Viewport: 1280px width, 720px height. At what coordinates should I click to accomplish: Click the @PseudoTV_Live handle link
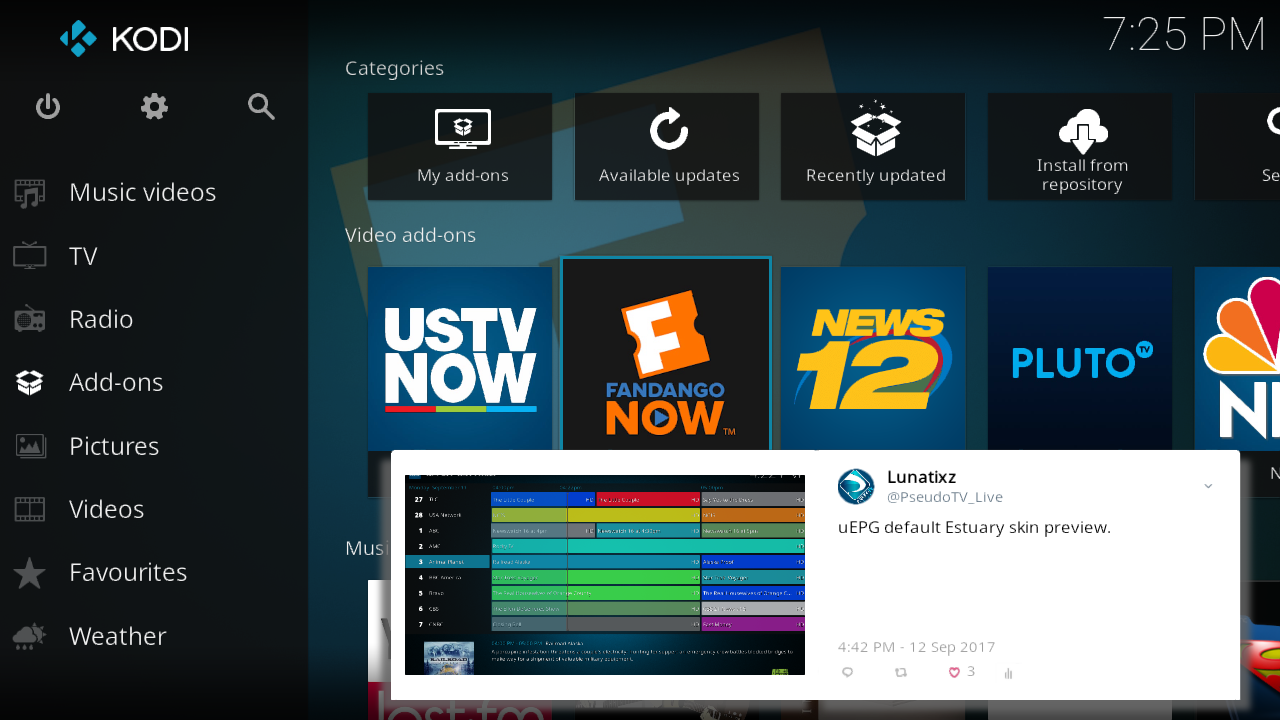[944, 497]
